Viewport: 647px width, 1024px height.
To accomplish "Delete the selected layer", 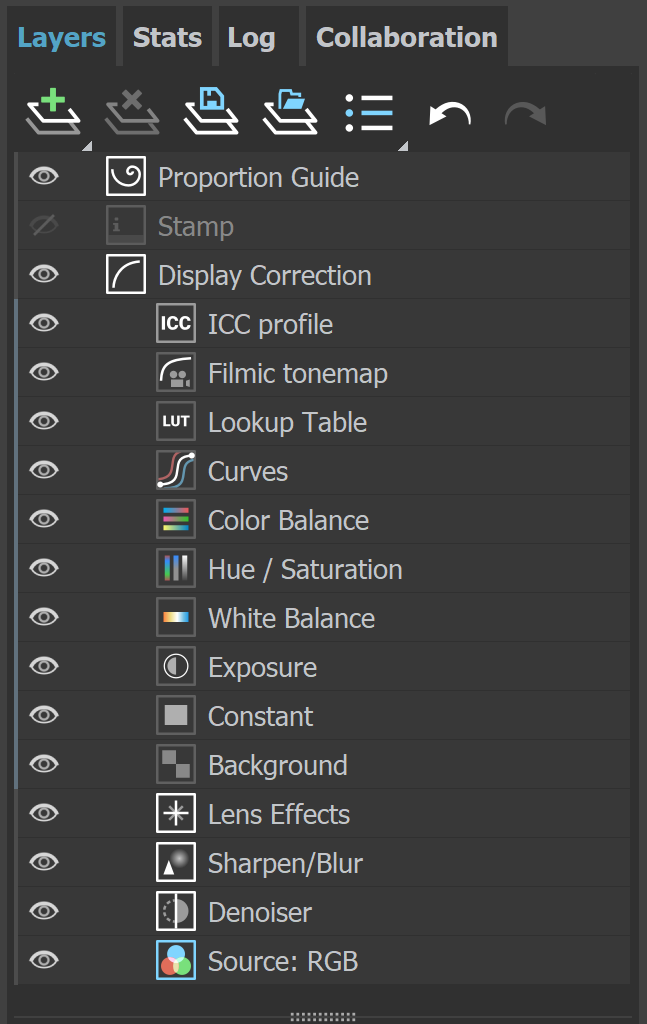I will pyautogui.click(x=132, y=112).
